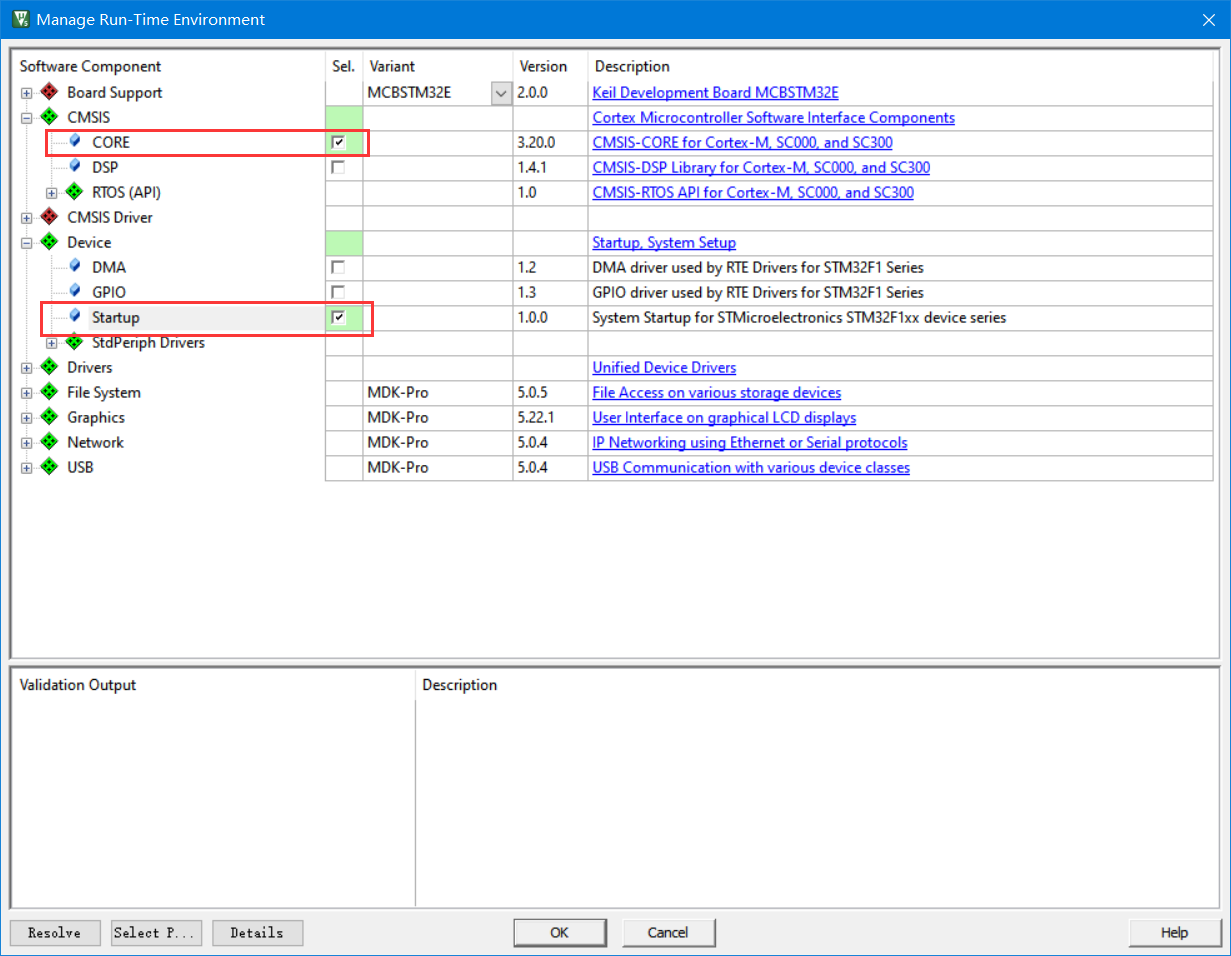The width and height of the screenshot is (1231, 956).
Task: Click the USB green diamond icon
Action: pos(50,467)
